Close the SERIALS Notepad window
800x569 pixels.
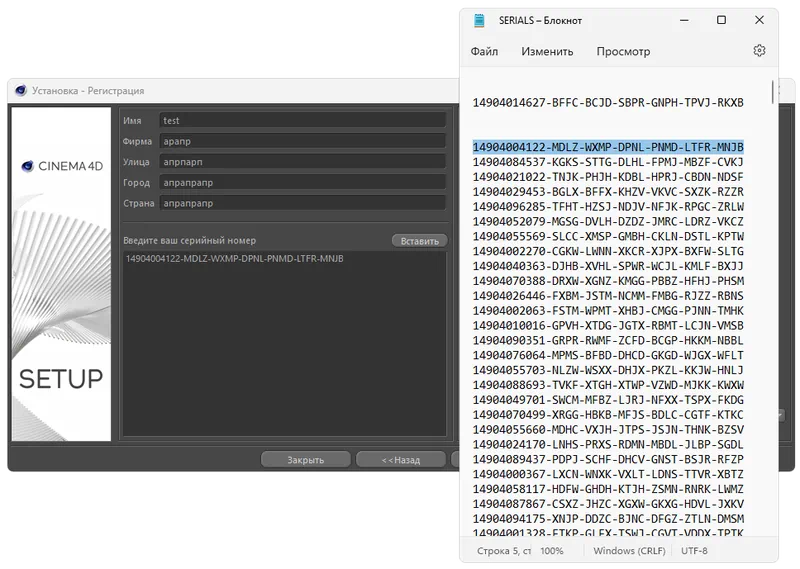tap(759, 20)
